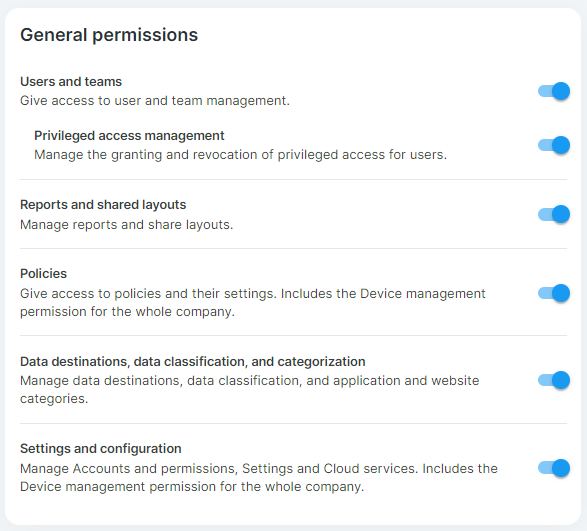Viewport: 587px width, 531px height.
Task: Select the Reports and shared layouts title
Action: 103,205
